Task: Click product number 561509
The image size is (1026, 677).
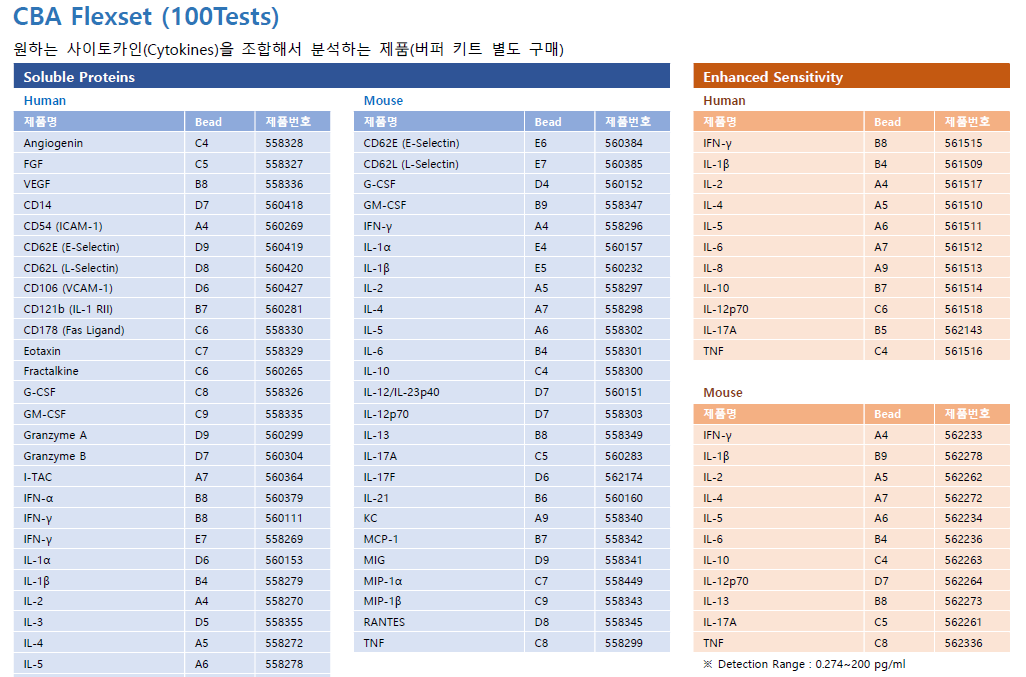Action: pyautogui.click(x=963, y=164)
